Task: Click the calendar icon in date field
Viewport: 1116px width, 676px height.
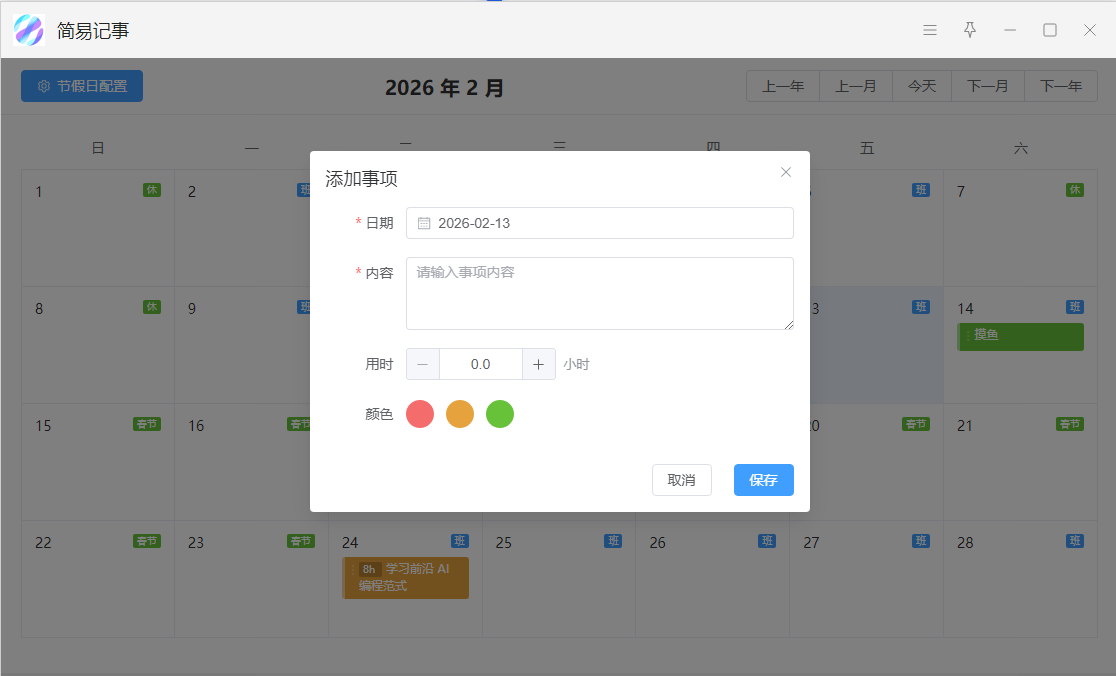Action: 424,223
